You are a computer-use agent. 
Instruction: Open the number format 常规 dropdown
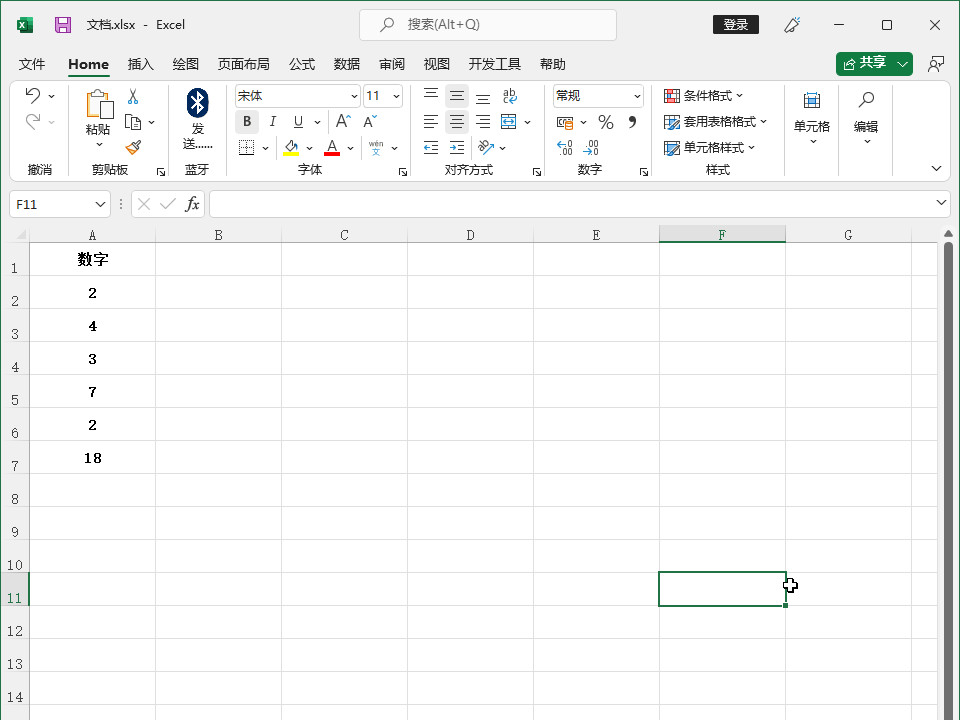(637, 96)
